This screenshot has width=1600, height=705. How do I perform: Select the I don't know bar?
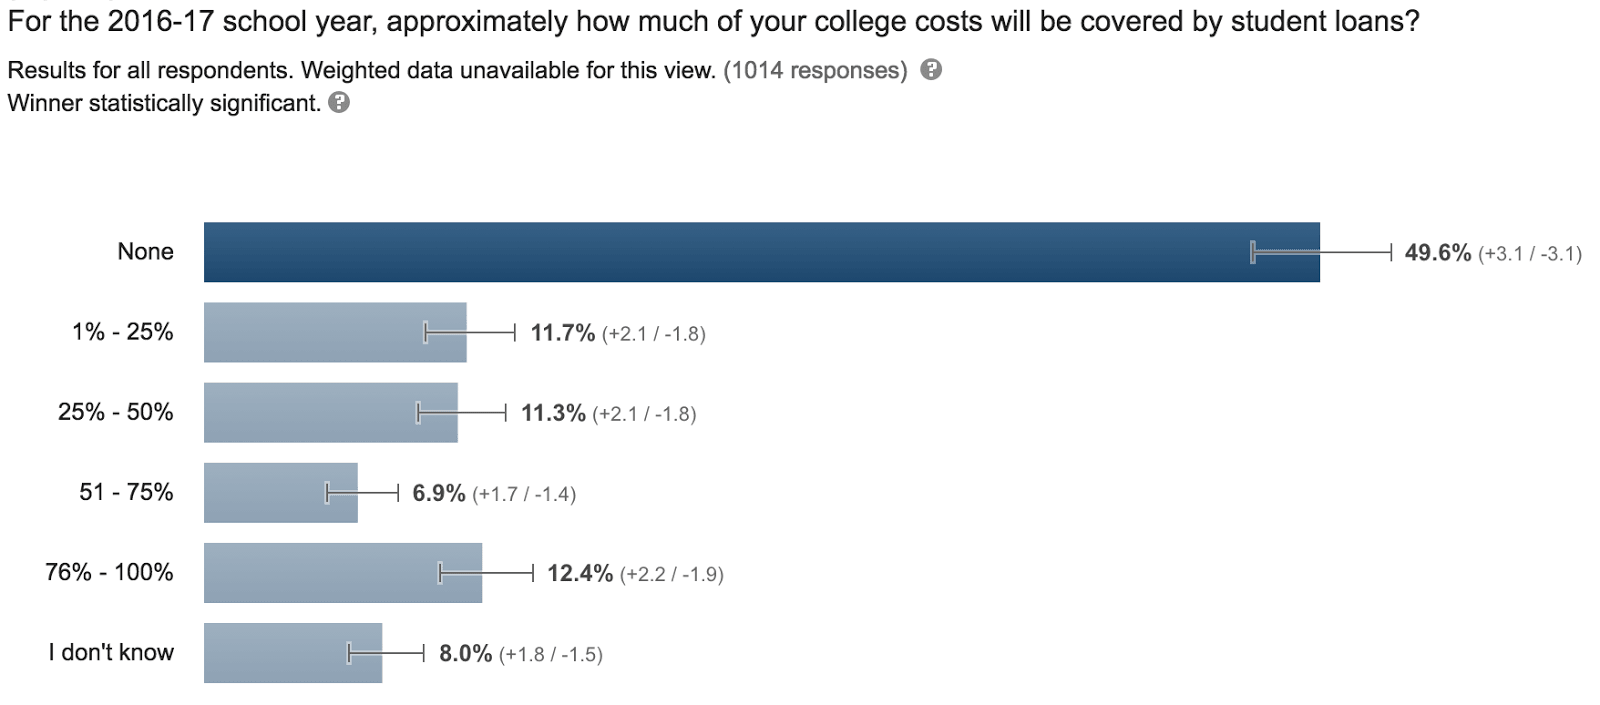point(292,652)
